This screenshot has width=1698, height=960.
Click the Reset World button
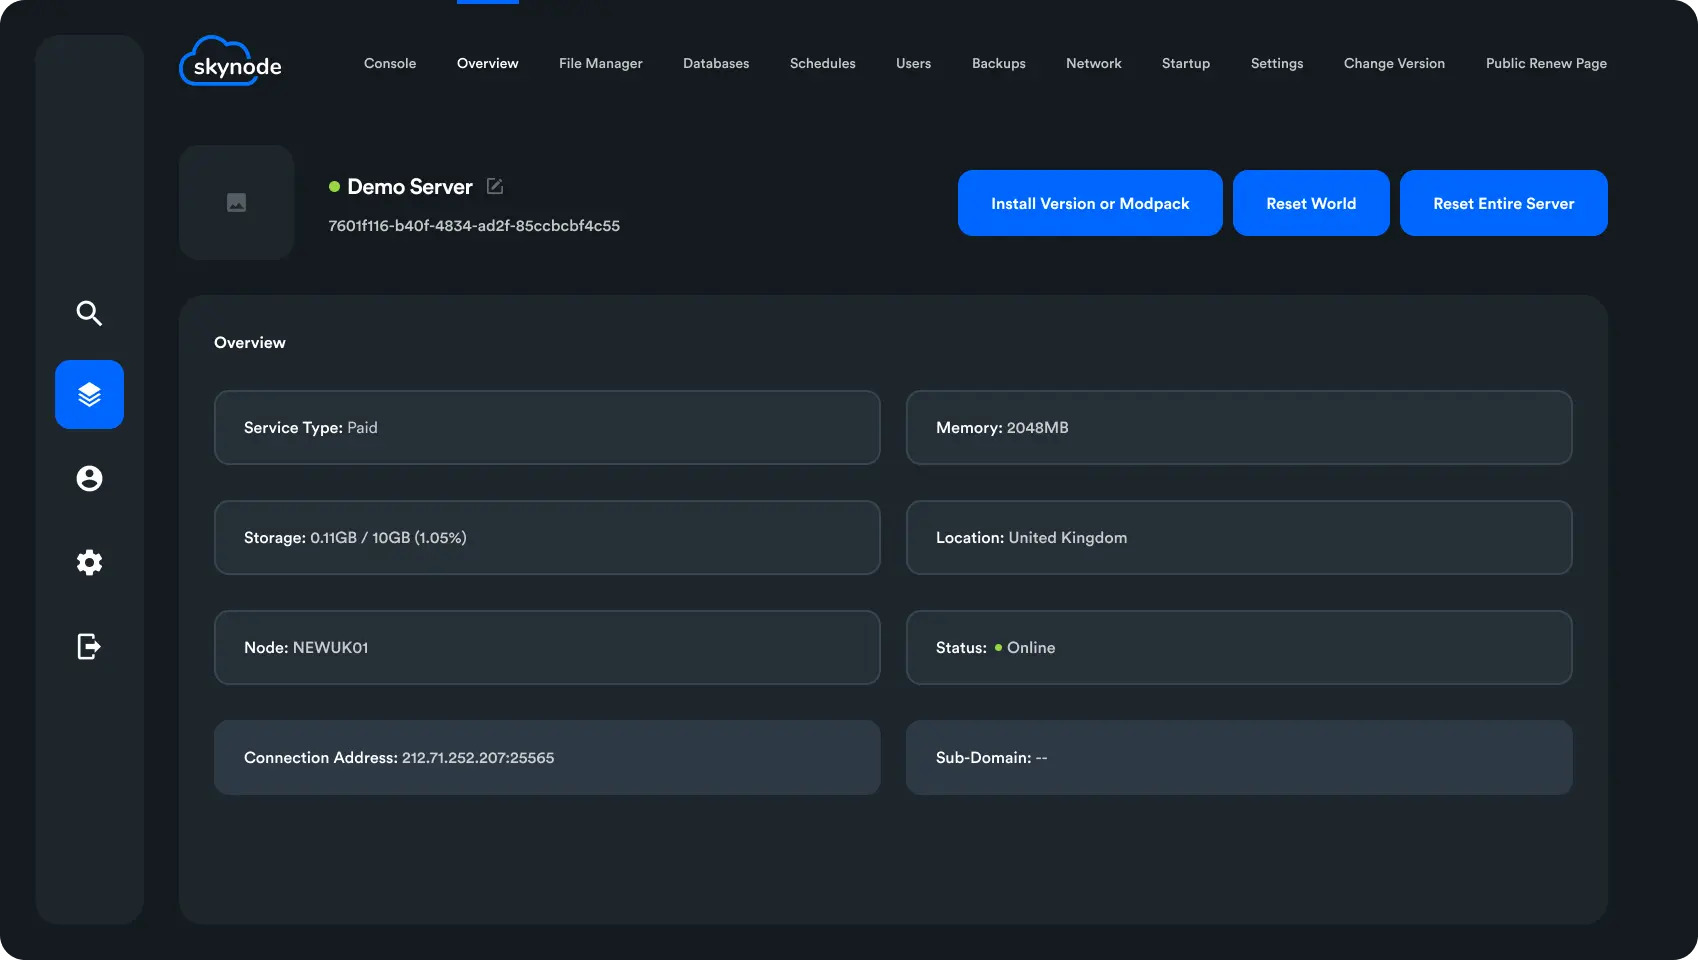pyautogui.click(x=1311, y=203)
